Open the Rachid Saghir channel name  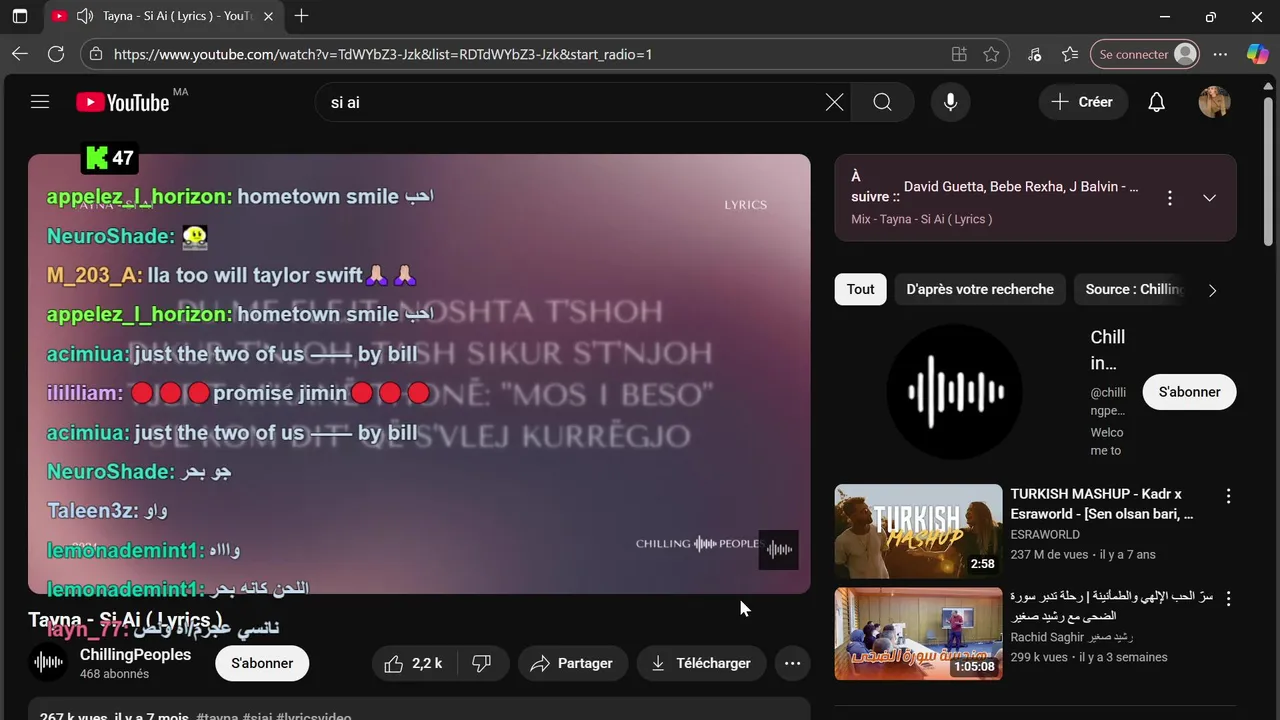click(1071, 637)
